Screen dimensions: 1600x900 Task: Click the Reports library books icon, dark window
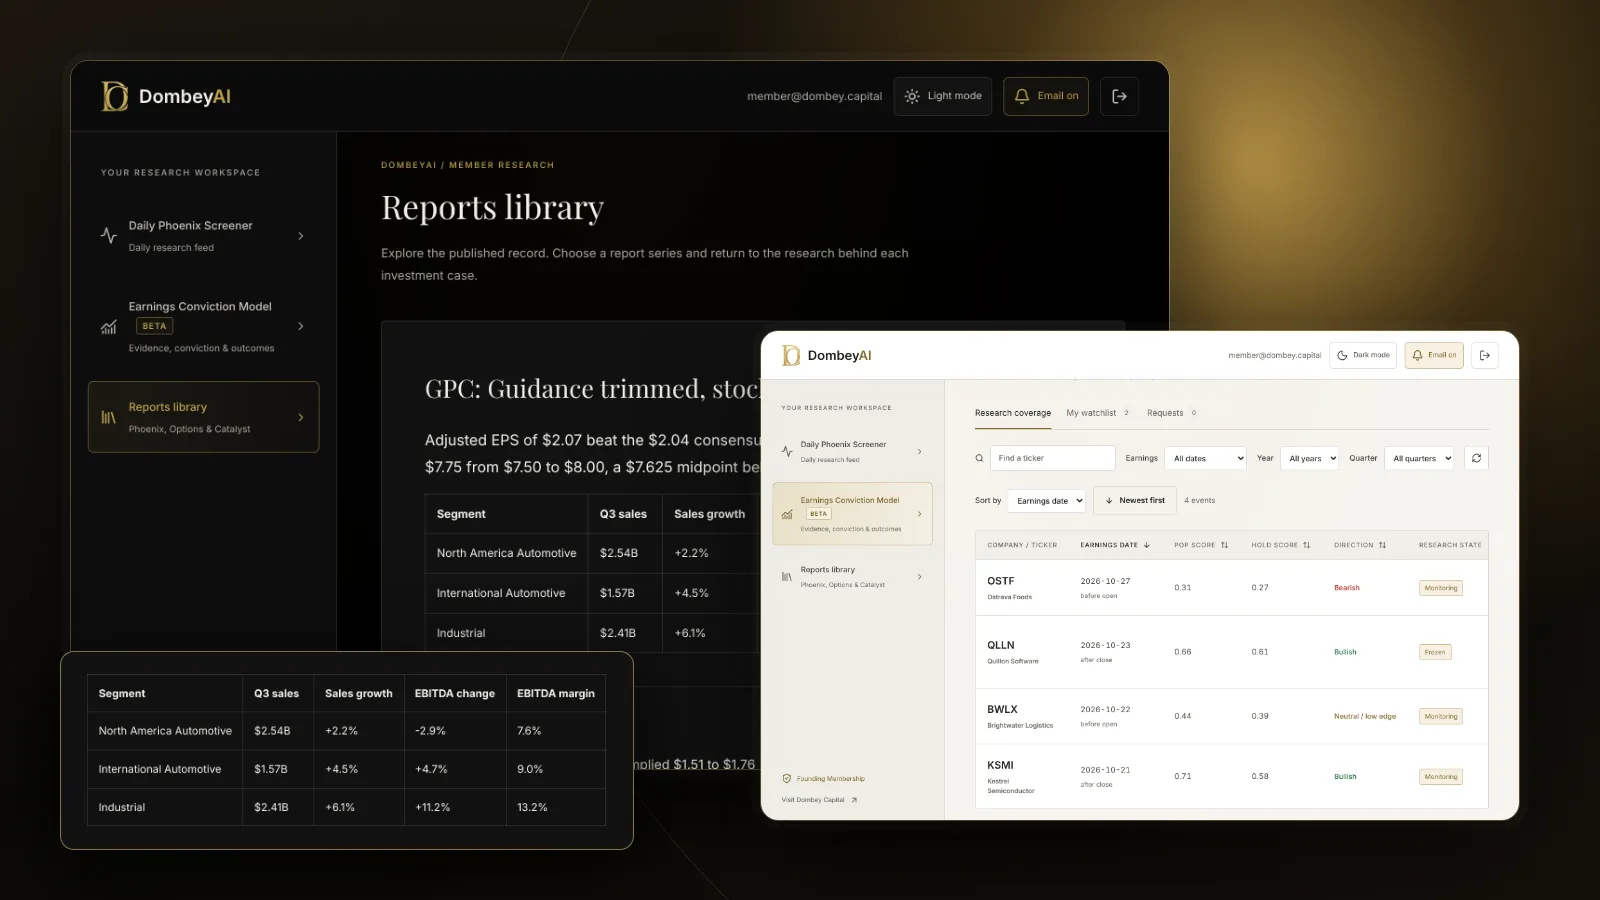pos(108,417)
